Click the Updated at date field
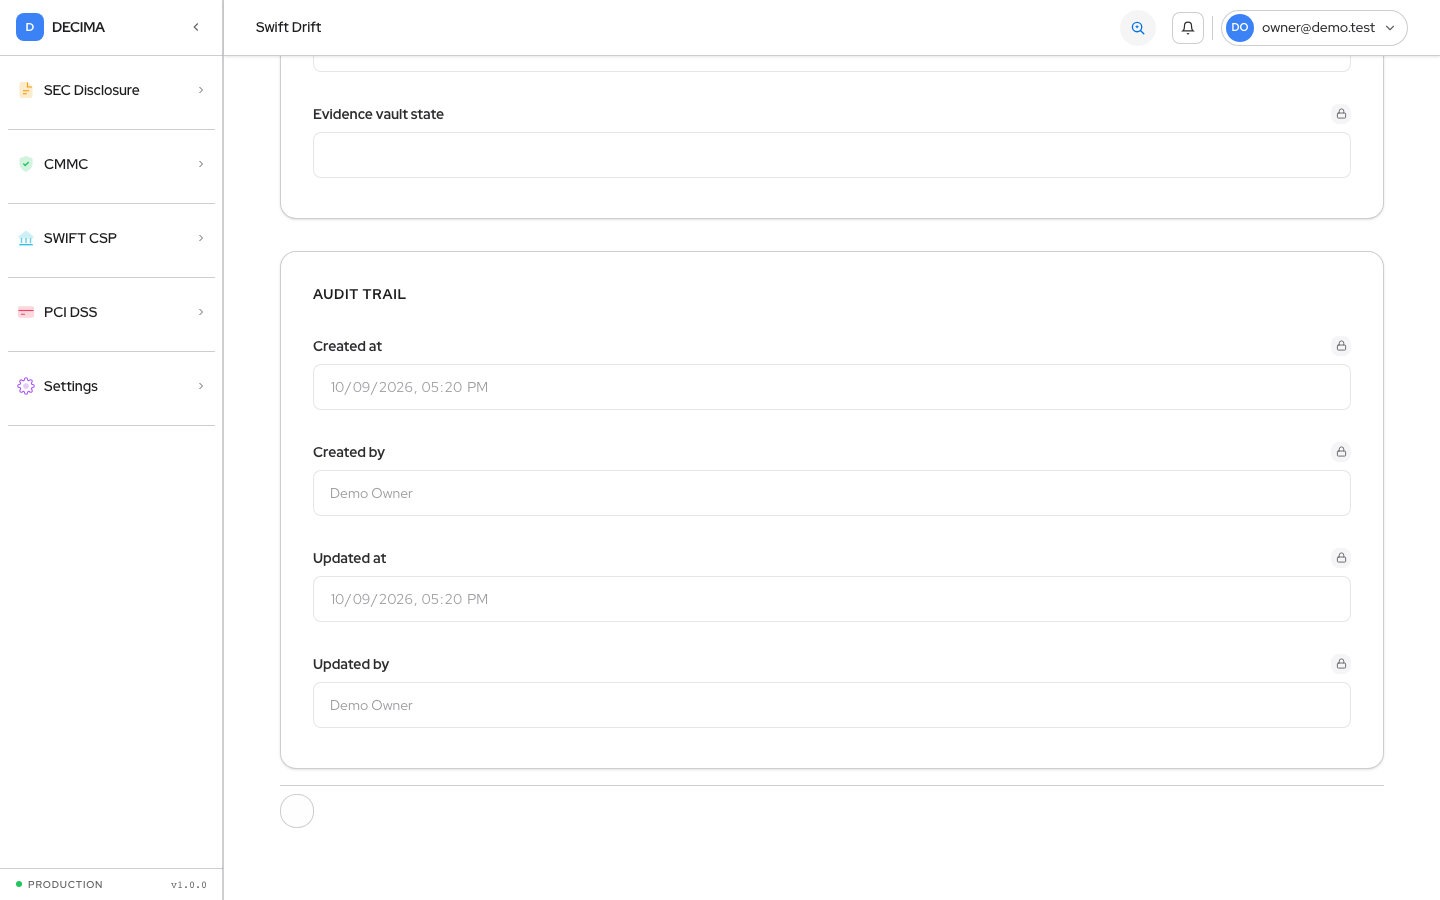 point(832,599)
